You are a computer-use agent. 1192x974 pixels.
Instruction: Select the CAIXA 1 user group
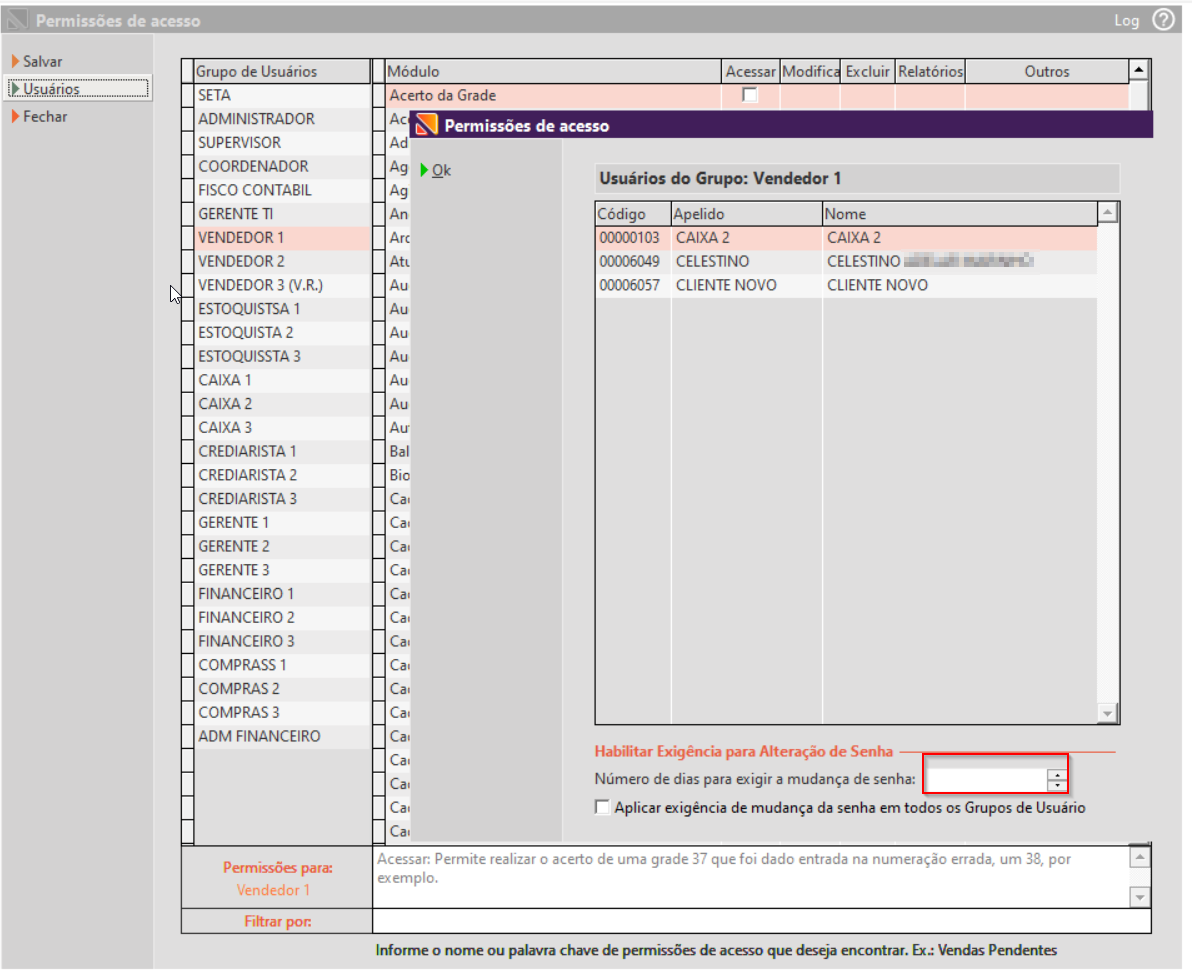282,379
